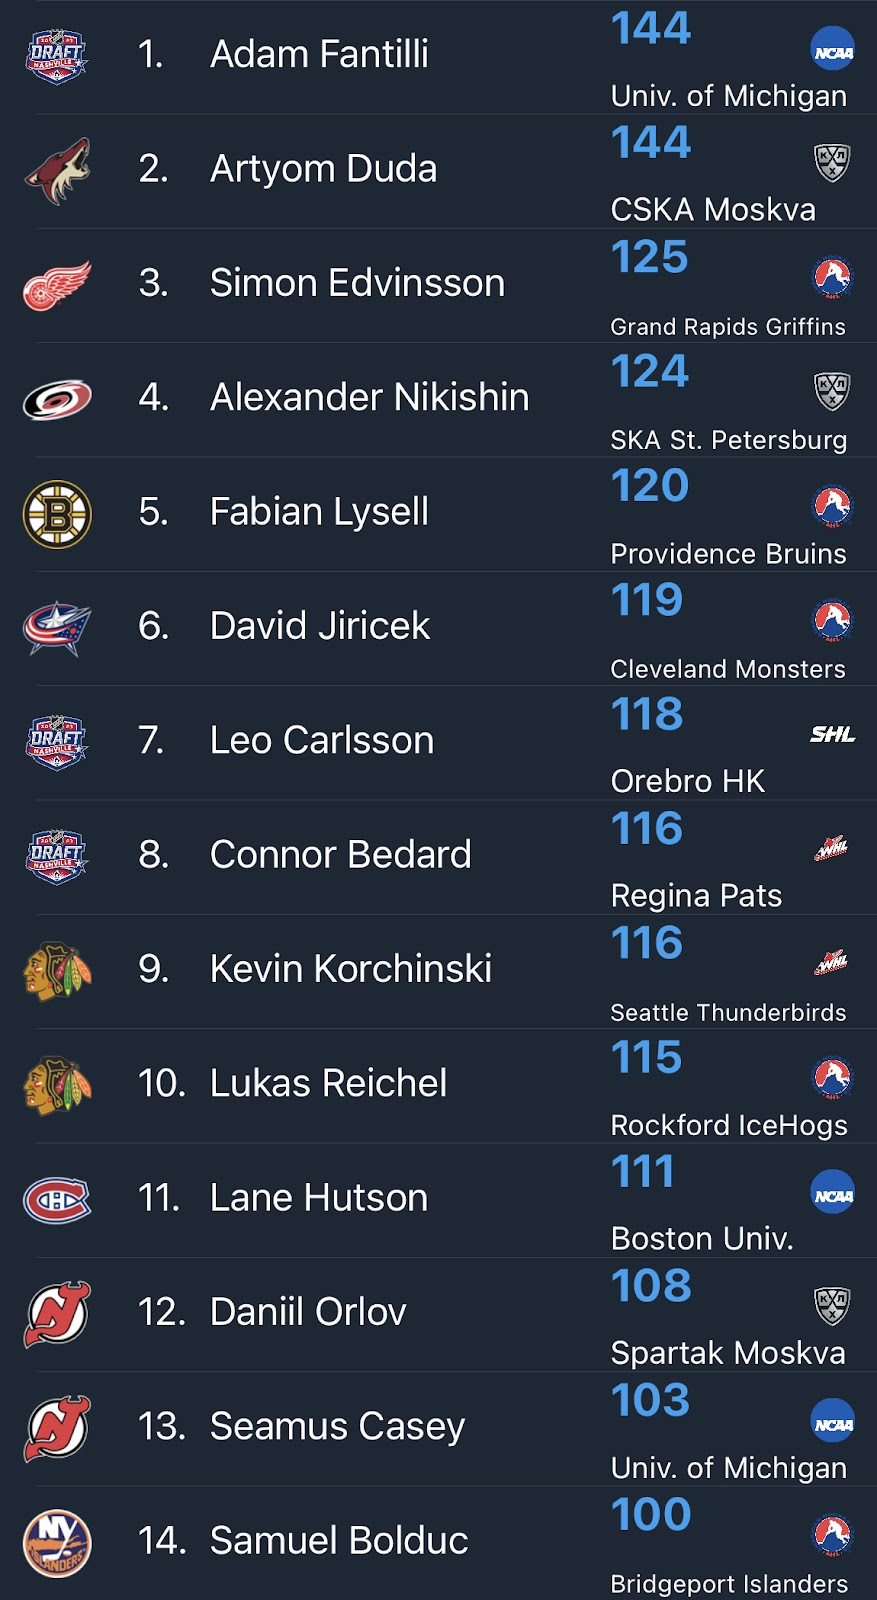Select Lane Hutson in the rankings
The image size is (877, 1600).
click(x=318, y=1198)
